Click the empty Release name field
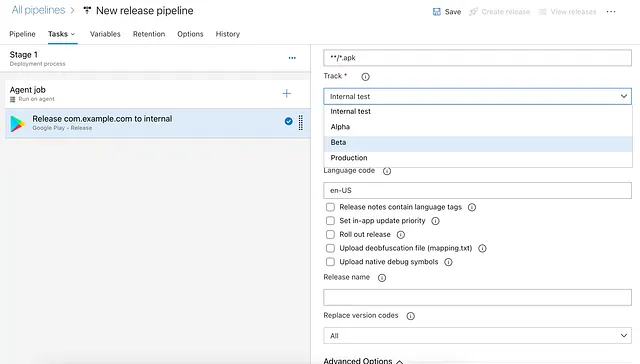The width and height of the screenshot is (640, 364). [478, 297]
